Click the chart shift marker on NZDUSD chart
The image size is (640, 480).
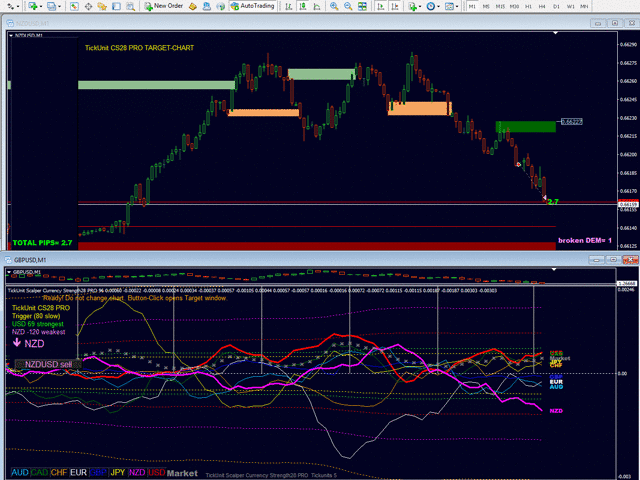pos(555,33)
